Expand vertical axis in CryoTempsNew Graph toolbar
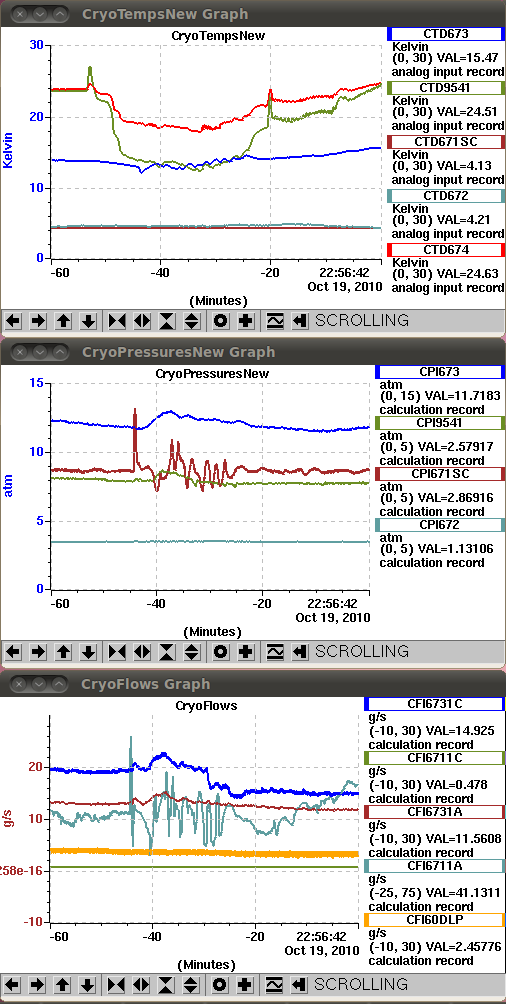Viewport: 506px width, 1004px height. 192,320
